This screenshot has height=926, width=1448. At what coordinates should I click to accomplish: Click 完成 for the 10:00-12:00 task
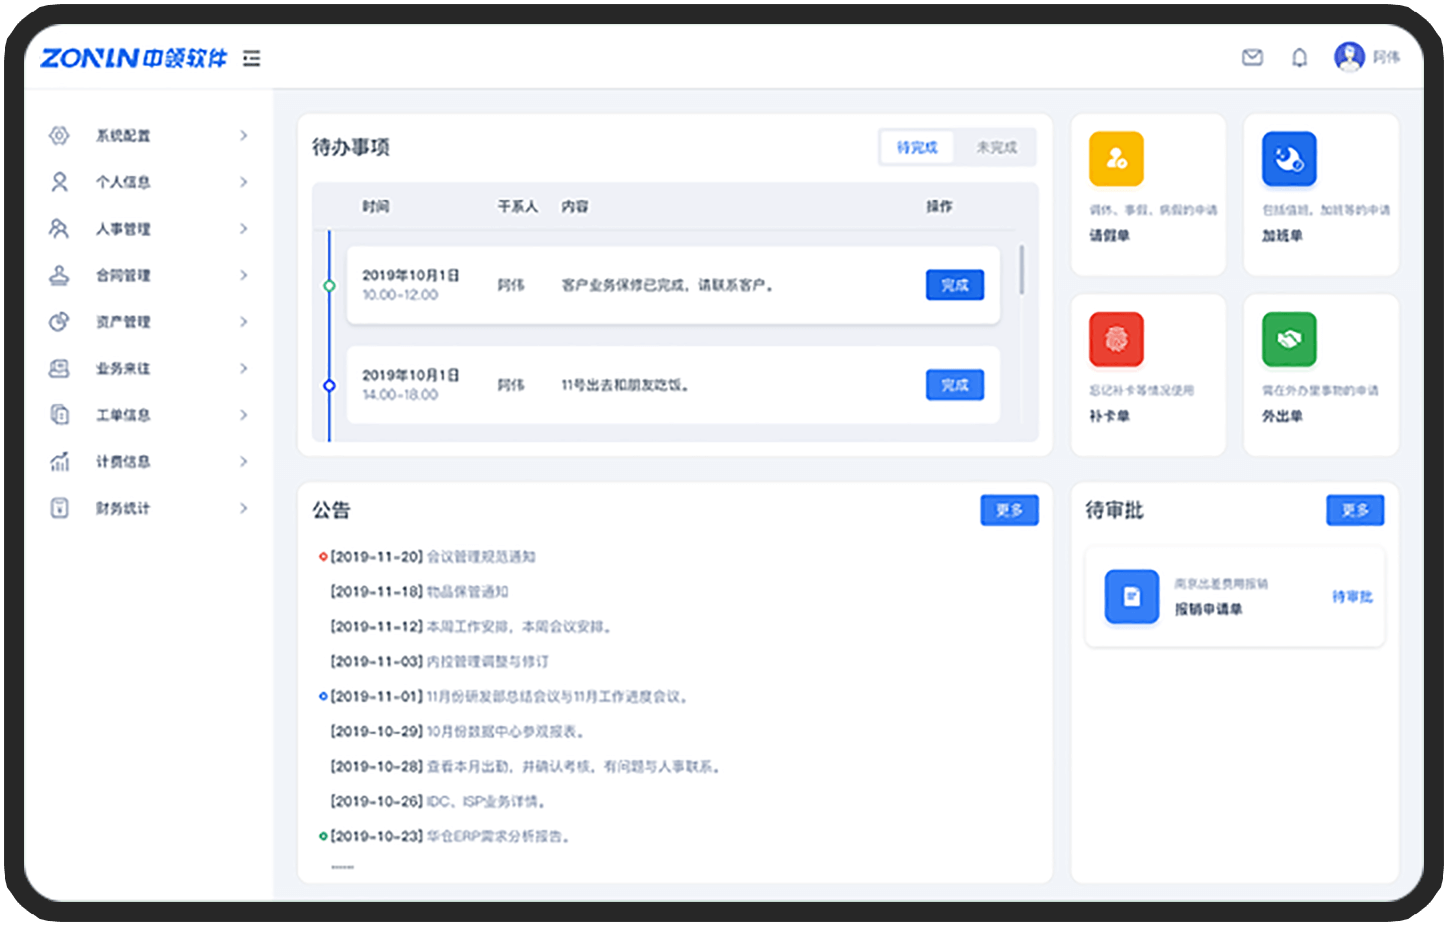pos(954,285)
